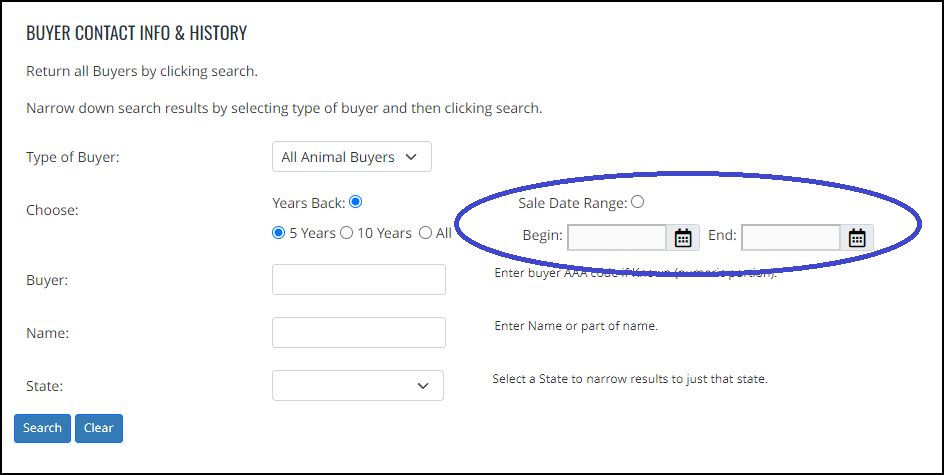
Task: Click into the Begin date field
Action: [617, 237]
